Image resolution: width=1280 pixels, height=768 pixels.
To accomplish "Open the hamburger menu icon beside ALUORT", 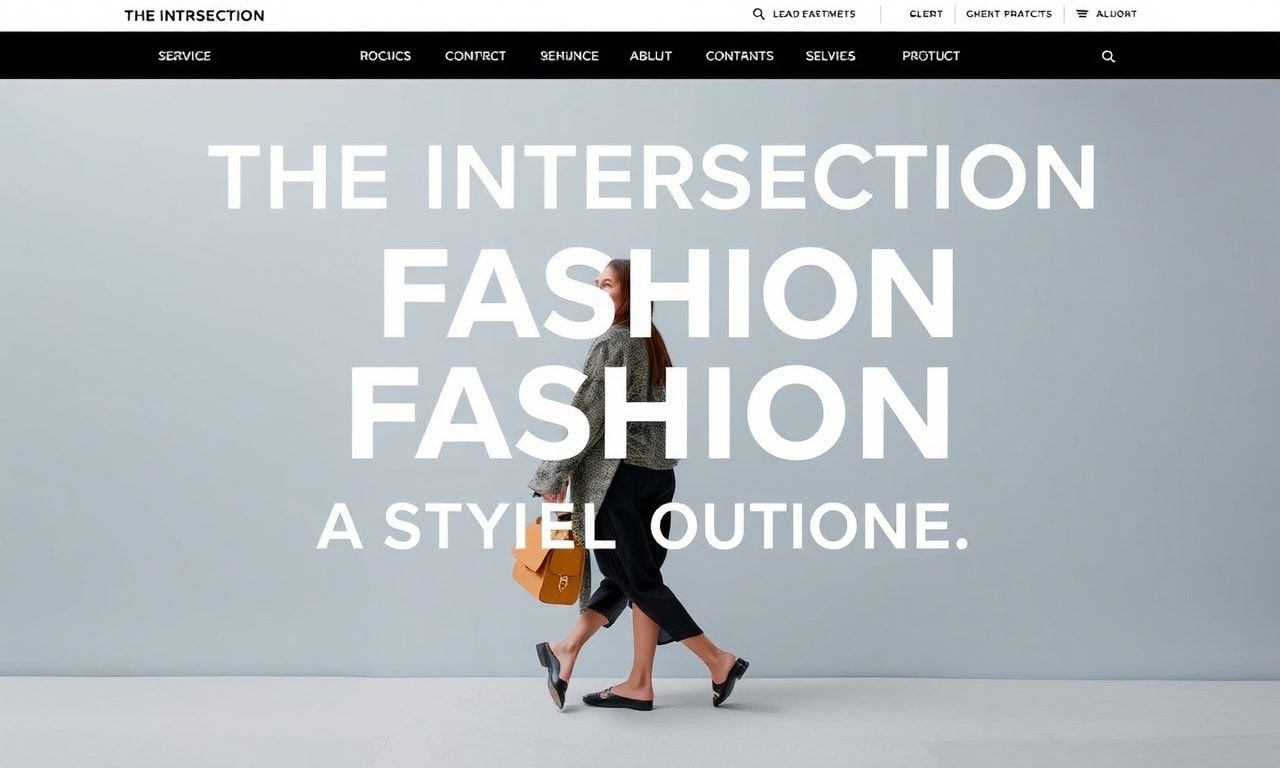I will pos(1082,14).
